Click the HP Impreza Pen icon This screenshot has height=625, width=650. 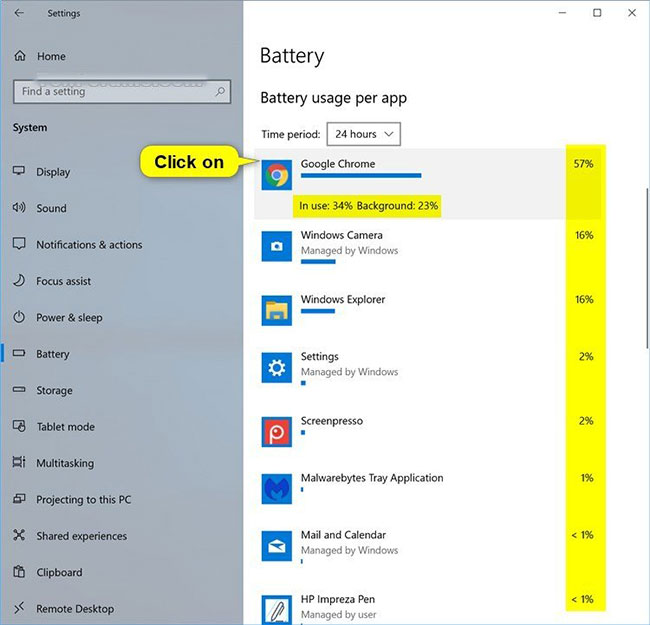point(276,610)
